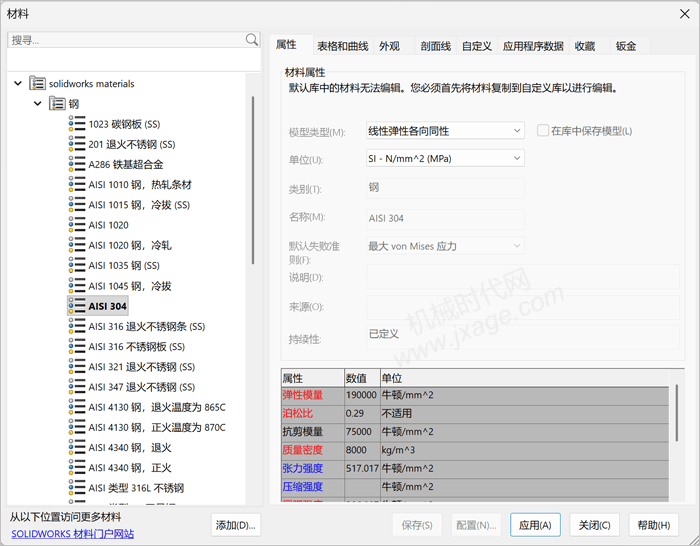700x546 pixels.
Task: Click the 来源(O) source field
Action: [523, 307]
